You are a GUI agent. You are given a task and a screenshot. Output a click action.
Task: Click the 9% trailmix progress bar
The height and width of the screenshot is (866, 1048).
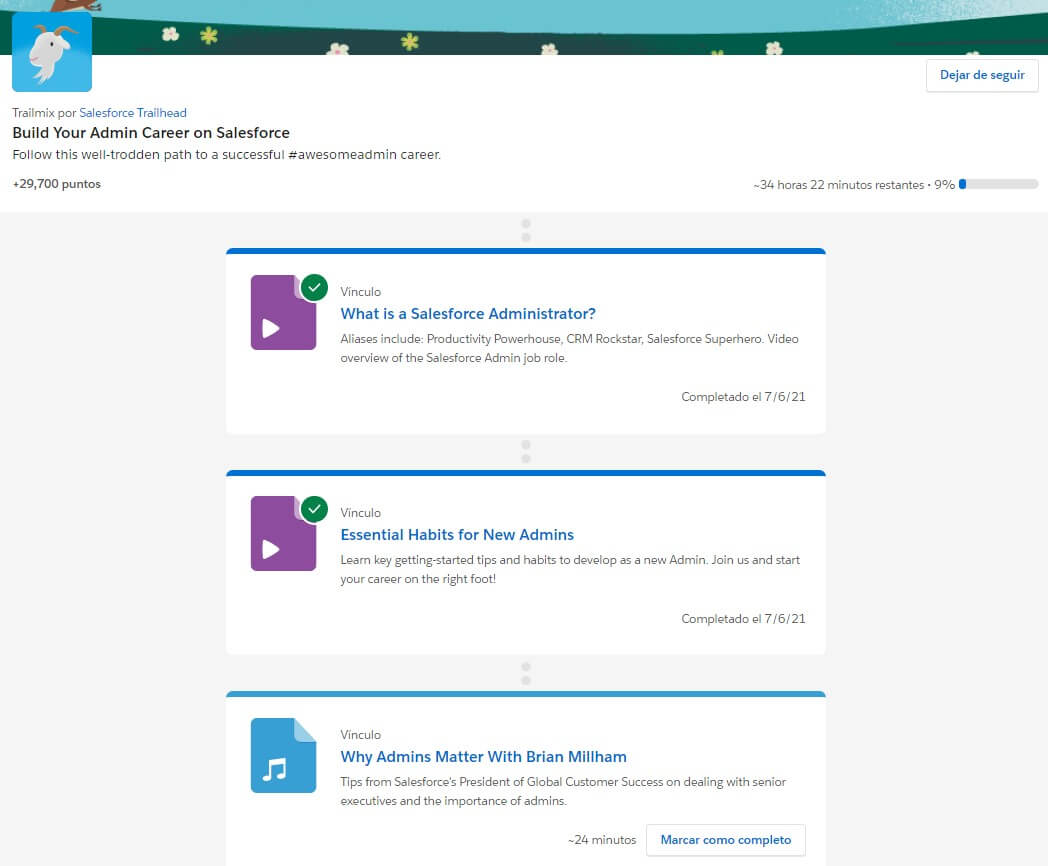click(x=998, y=184)
